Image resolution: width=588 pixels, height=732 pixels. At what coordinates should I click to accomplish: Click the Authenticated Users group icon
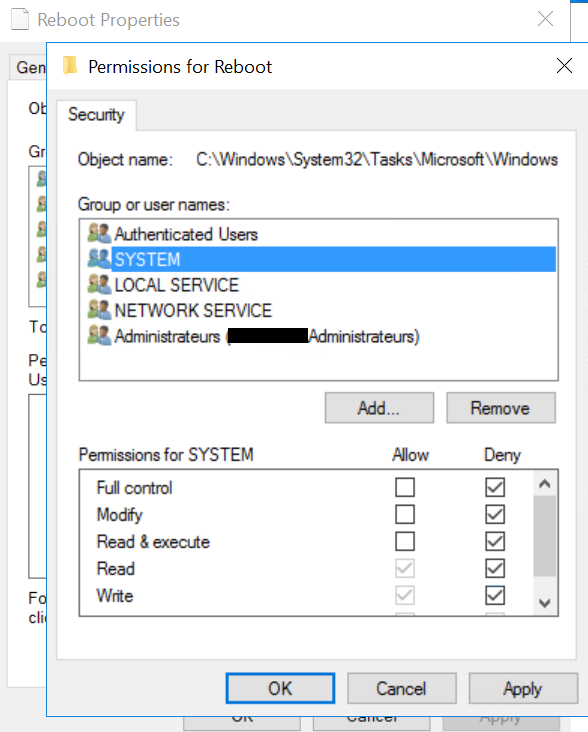[x=99, y=233]
